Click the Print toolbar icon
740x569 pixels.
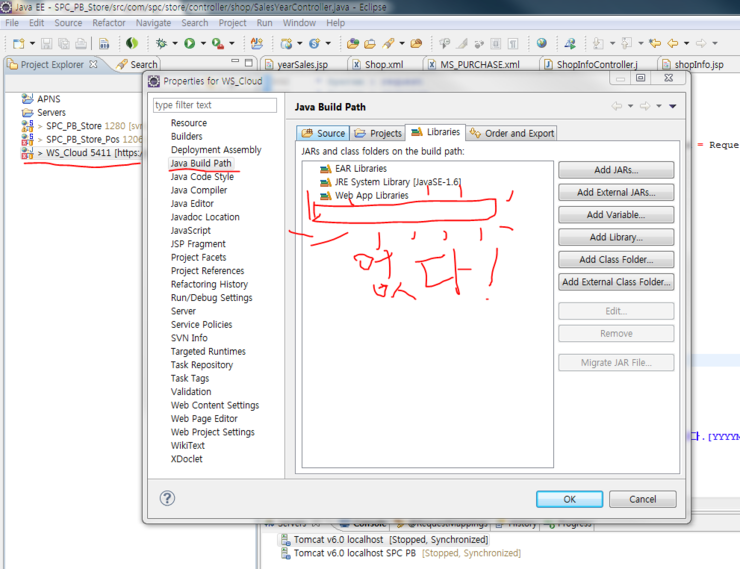point(81,44)
